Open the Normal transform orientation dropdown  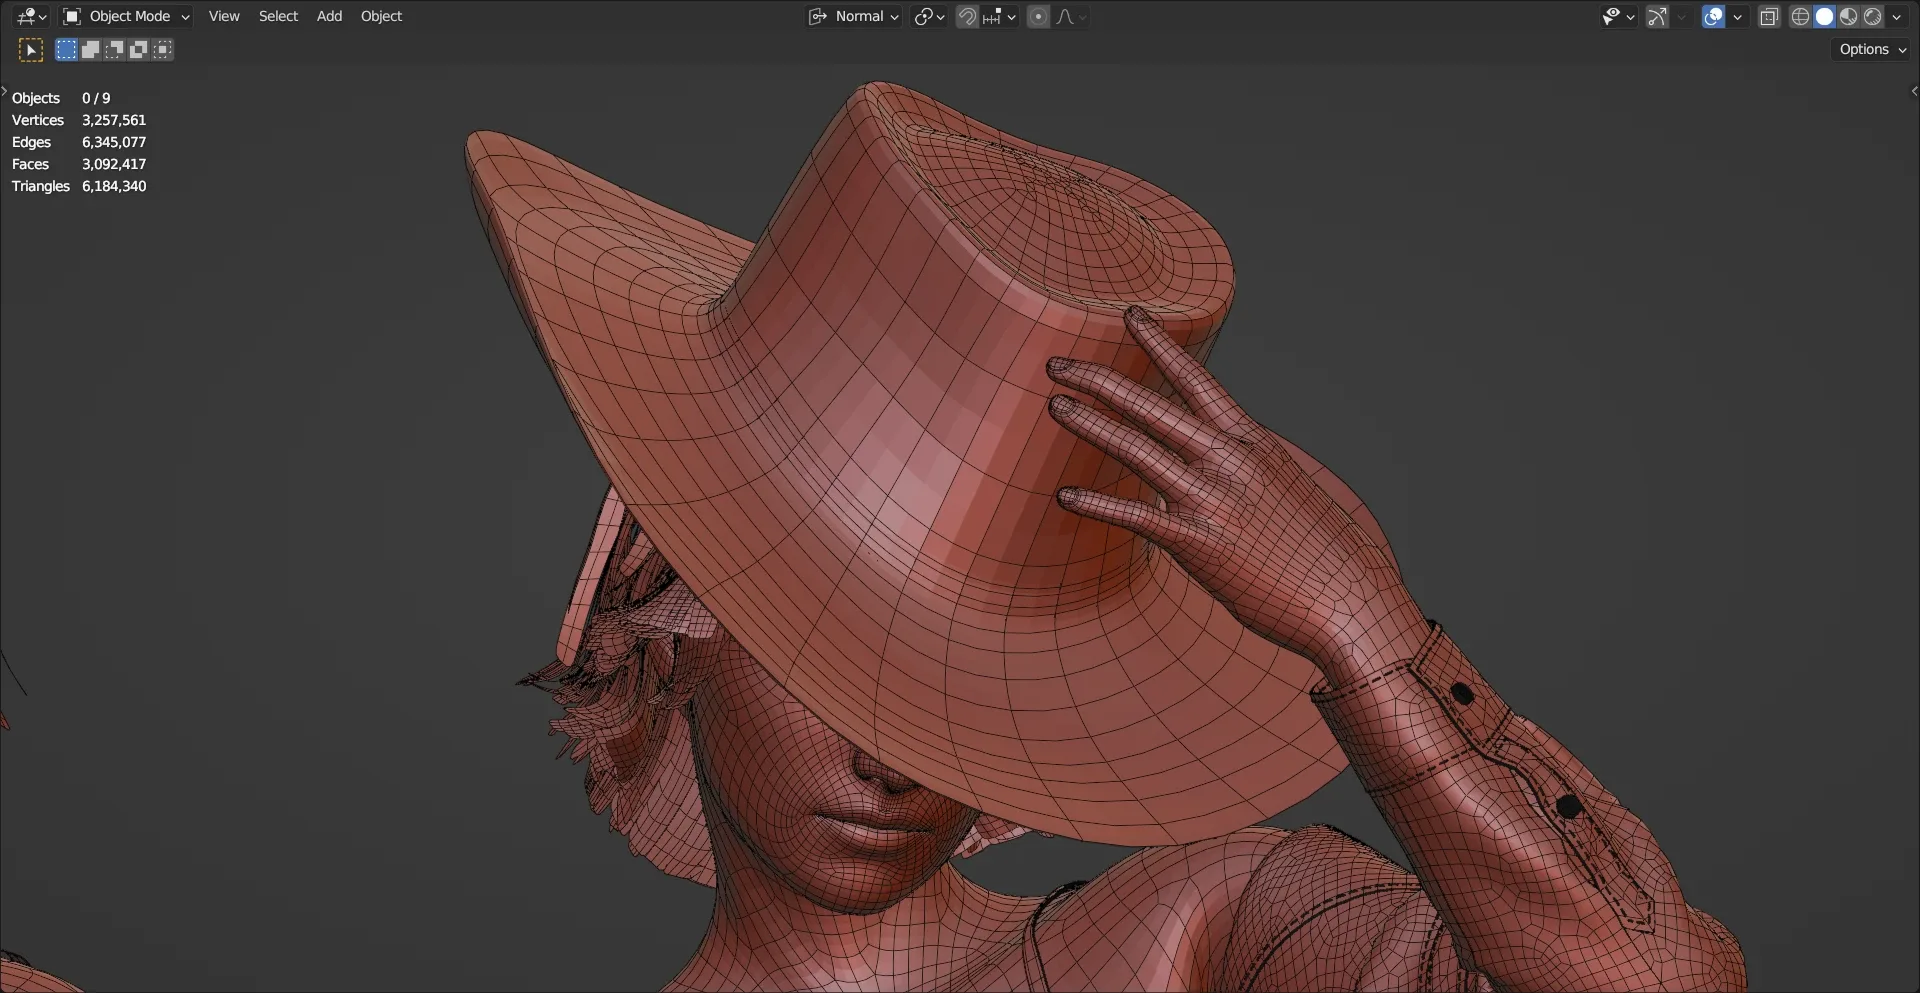(855, 16)
